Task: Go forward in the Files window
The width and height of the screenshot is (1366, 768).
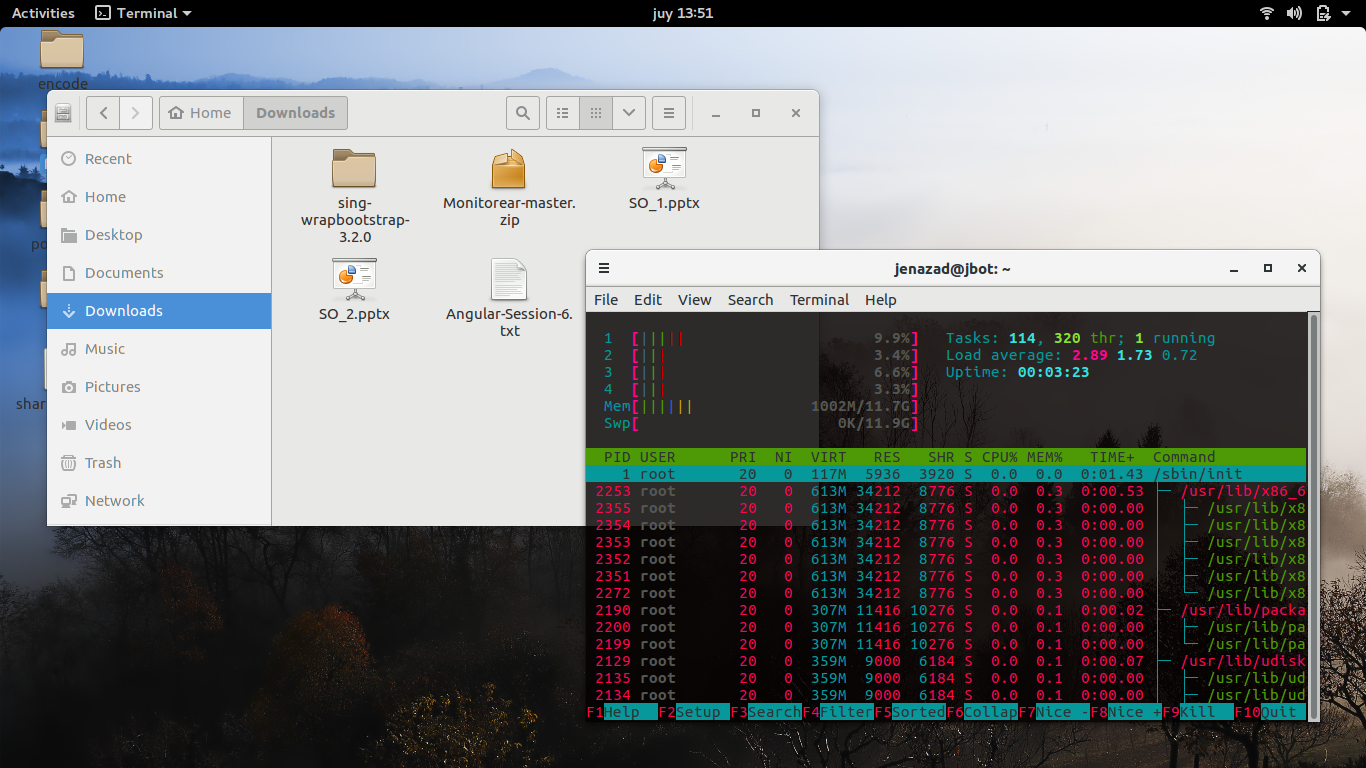Action: [x=136, y=113]
